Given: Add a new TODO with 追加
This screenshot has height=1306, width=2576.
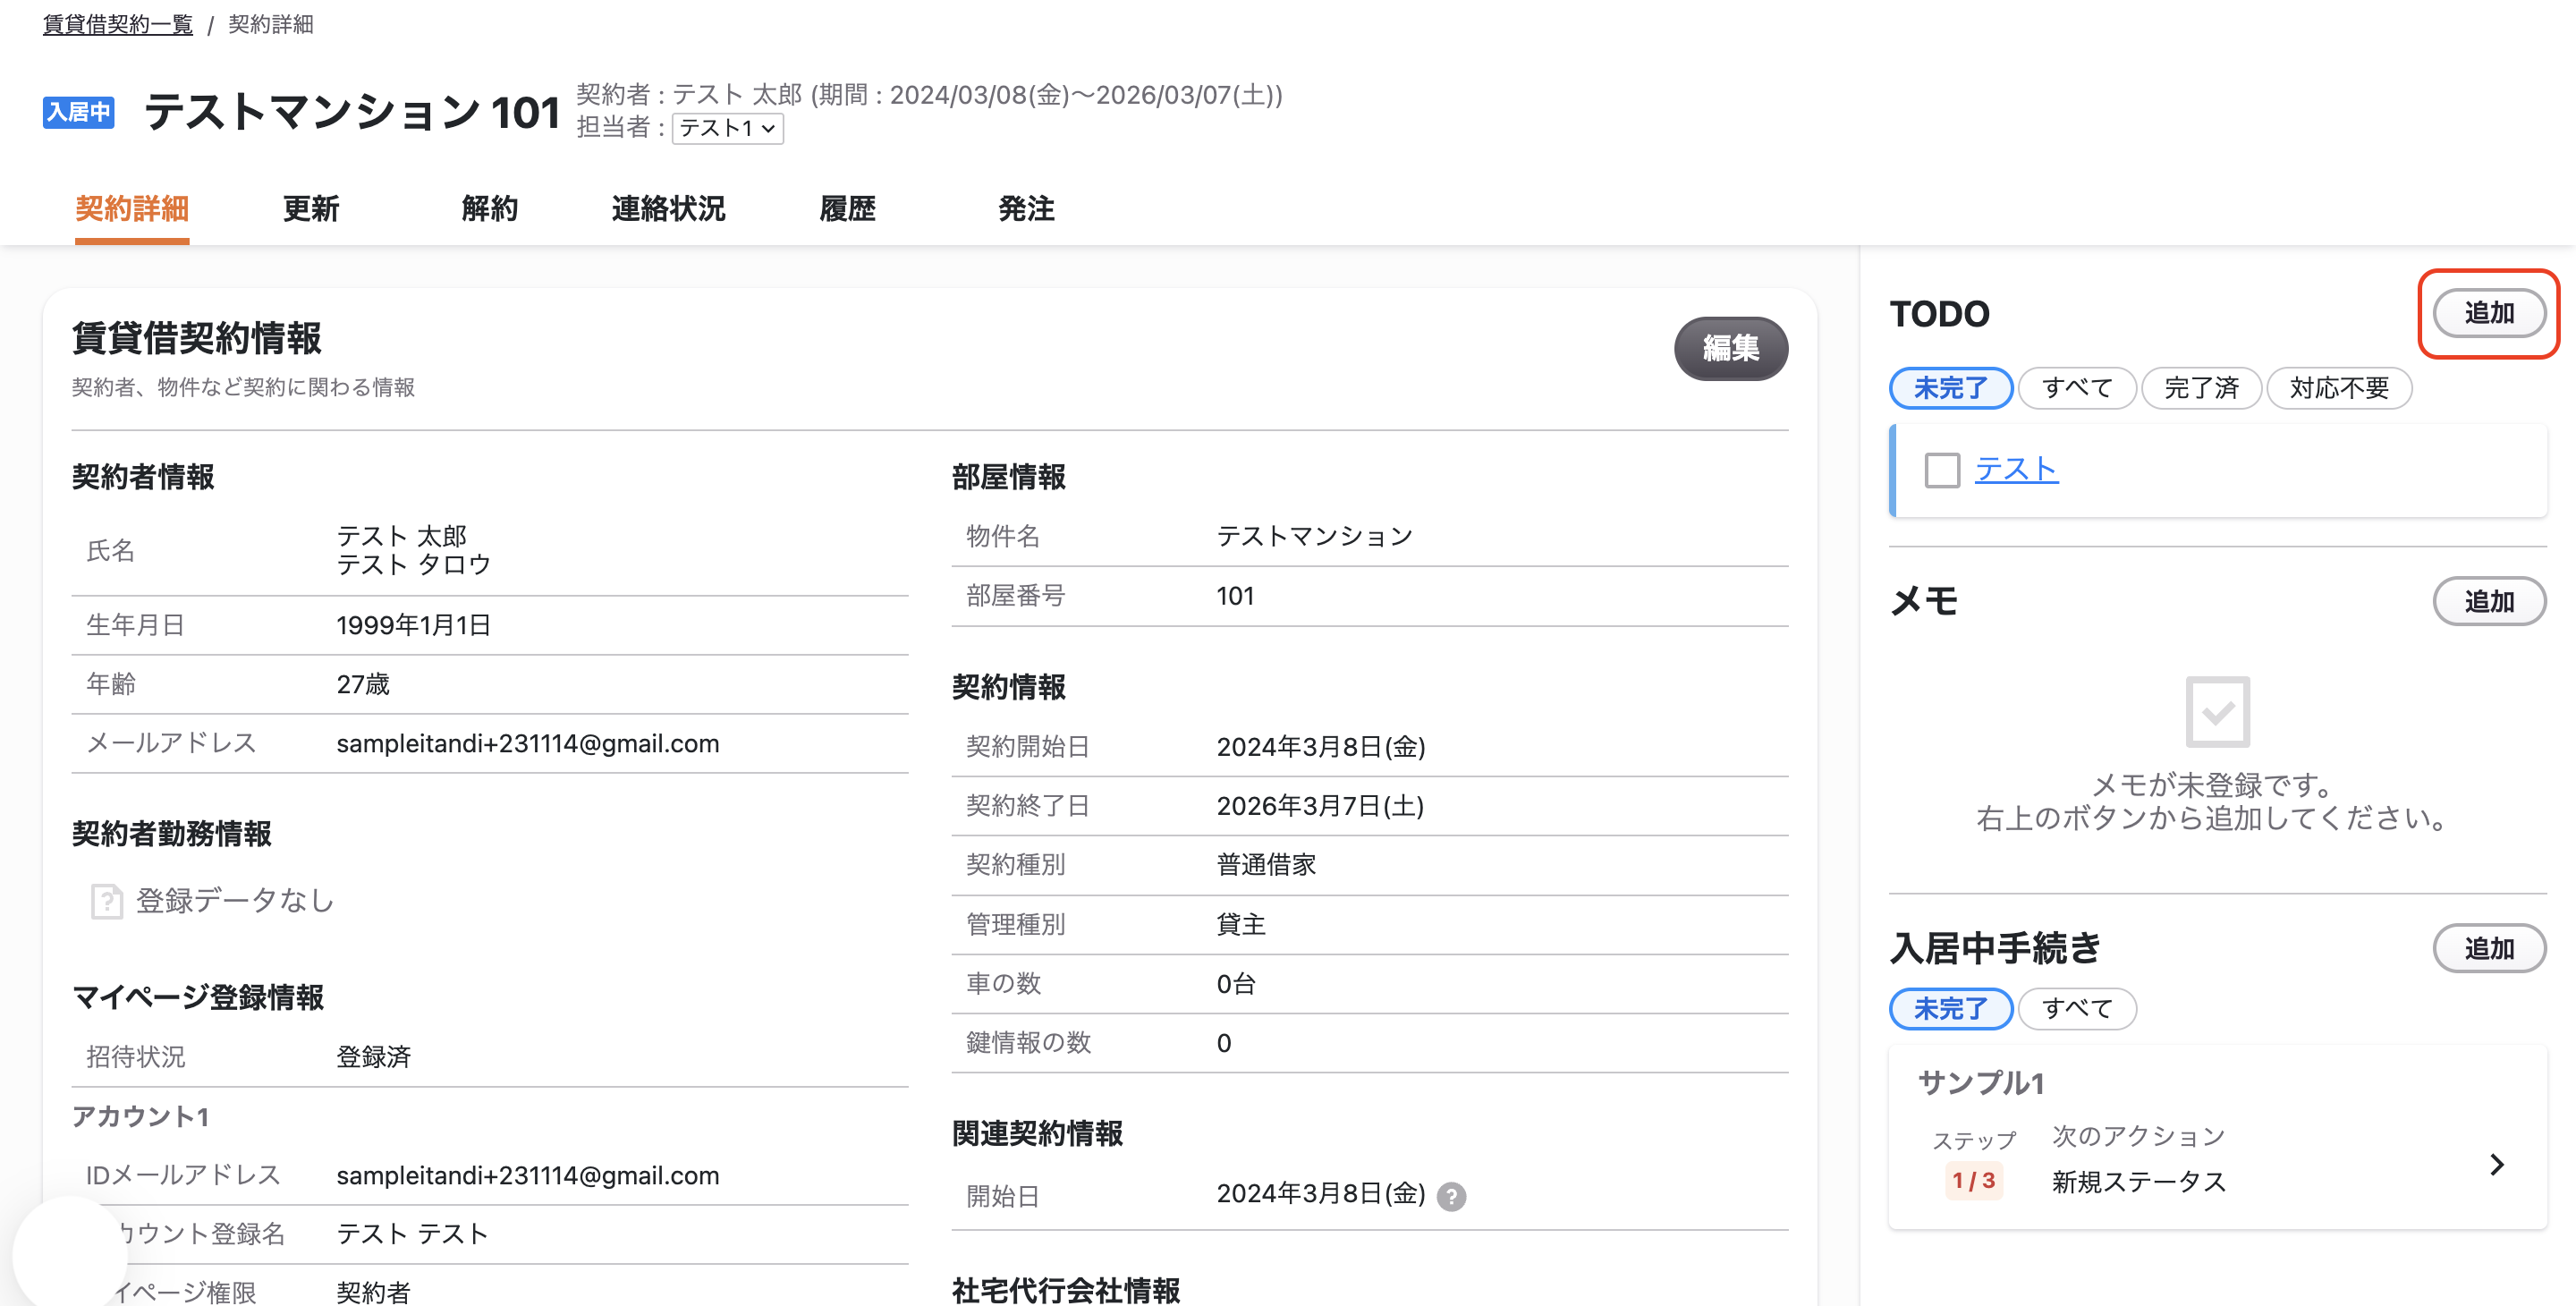Looking at the screenshot, I should click(x=2488, y=313).
